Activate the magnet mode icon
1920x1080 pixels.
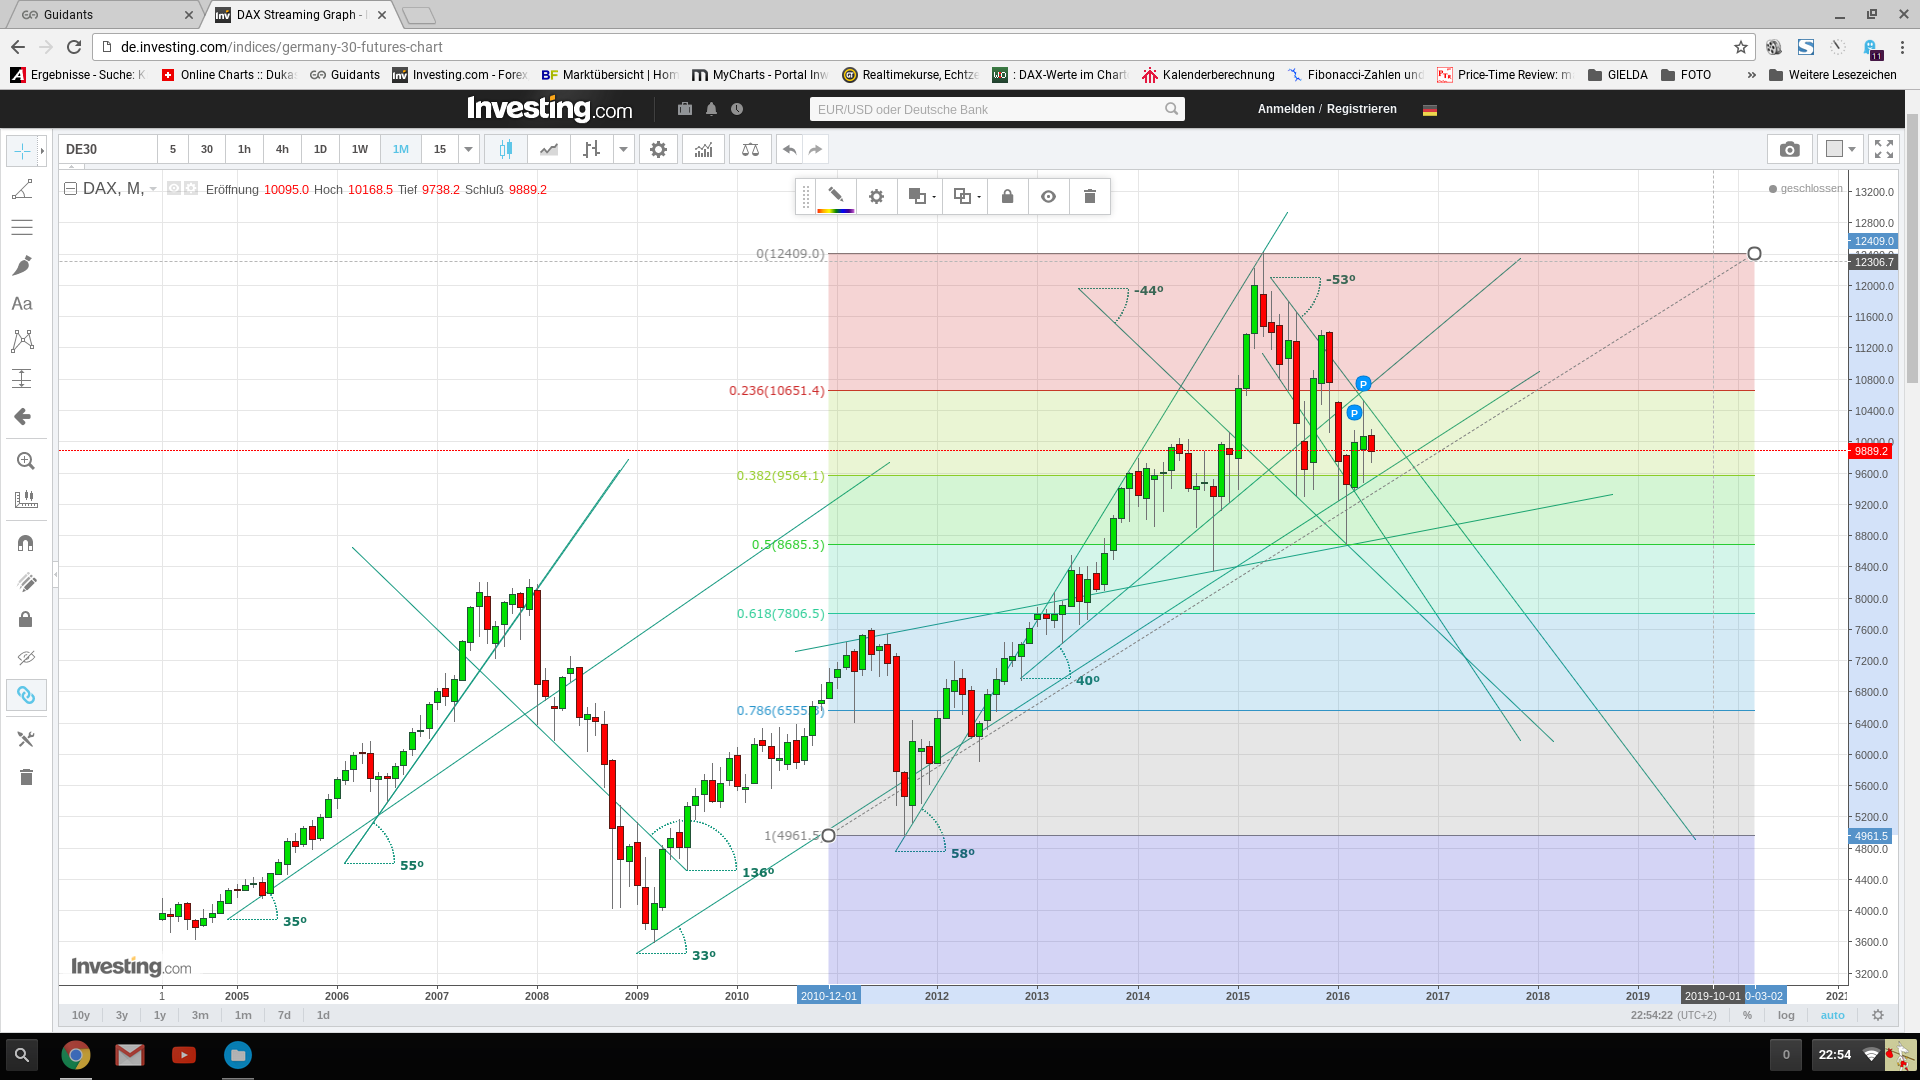[26, 543]
